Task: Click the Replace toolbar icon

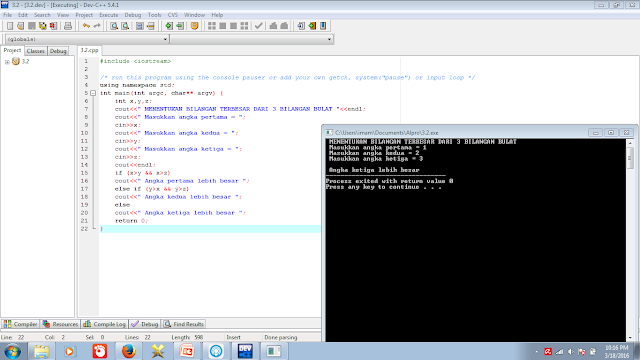Action: (125, 26)
